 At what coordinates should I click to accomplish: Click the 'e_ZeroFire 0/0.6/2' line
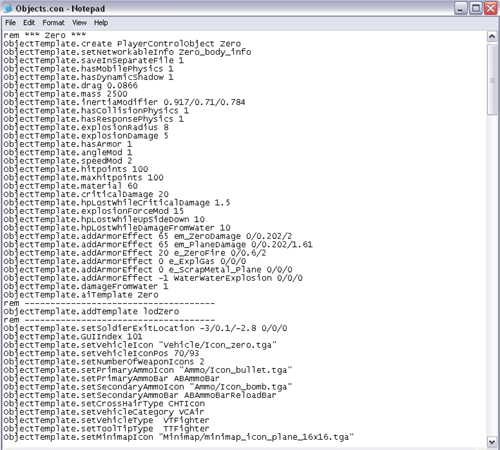135,253
